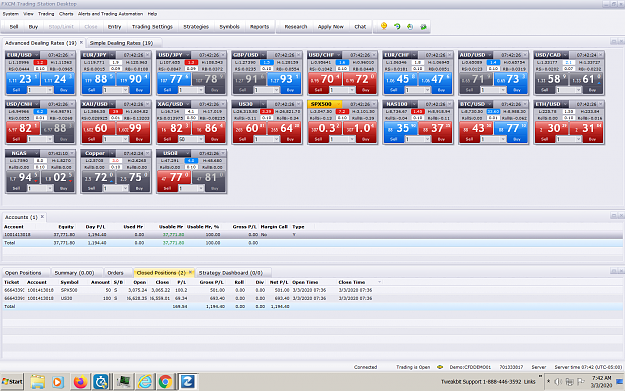Click the NAS100 sell price tile

coord(401,128)
